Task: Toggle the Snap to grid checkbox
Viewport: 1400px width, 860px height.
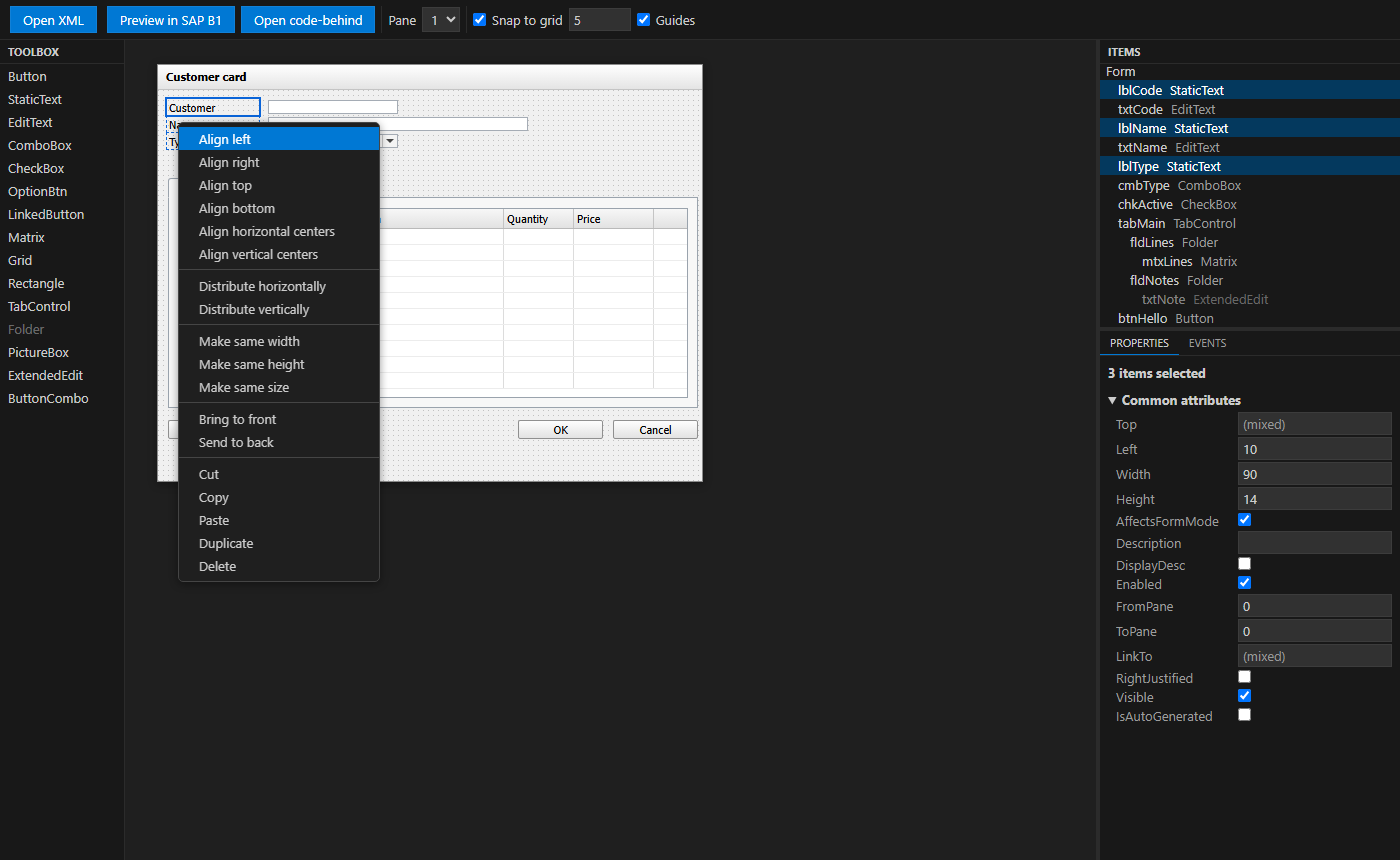Action: coord(479,19)
